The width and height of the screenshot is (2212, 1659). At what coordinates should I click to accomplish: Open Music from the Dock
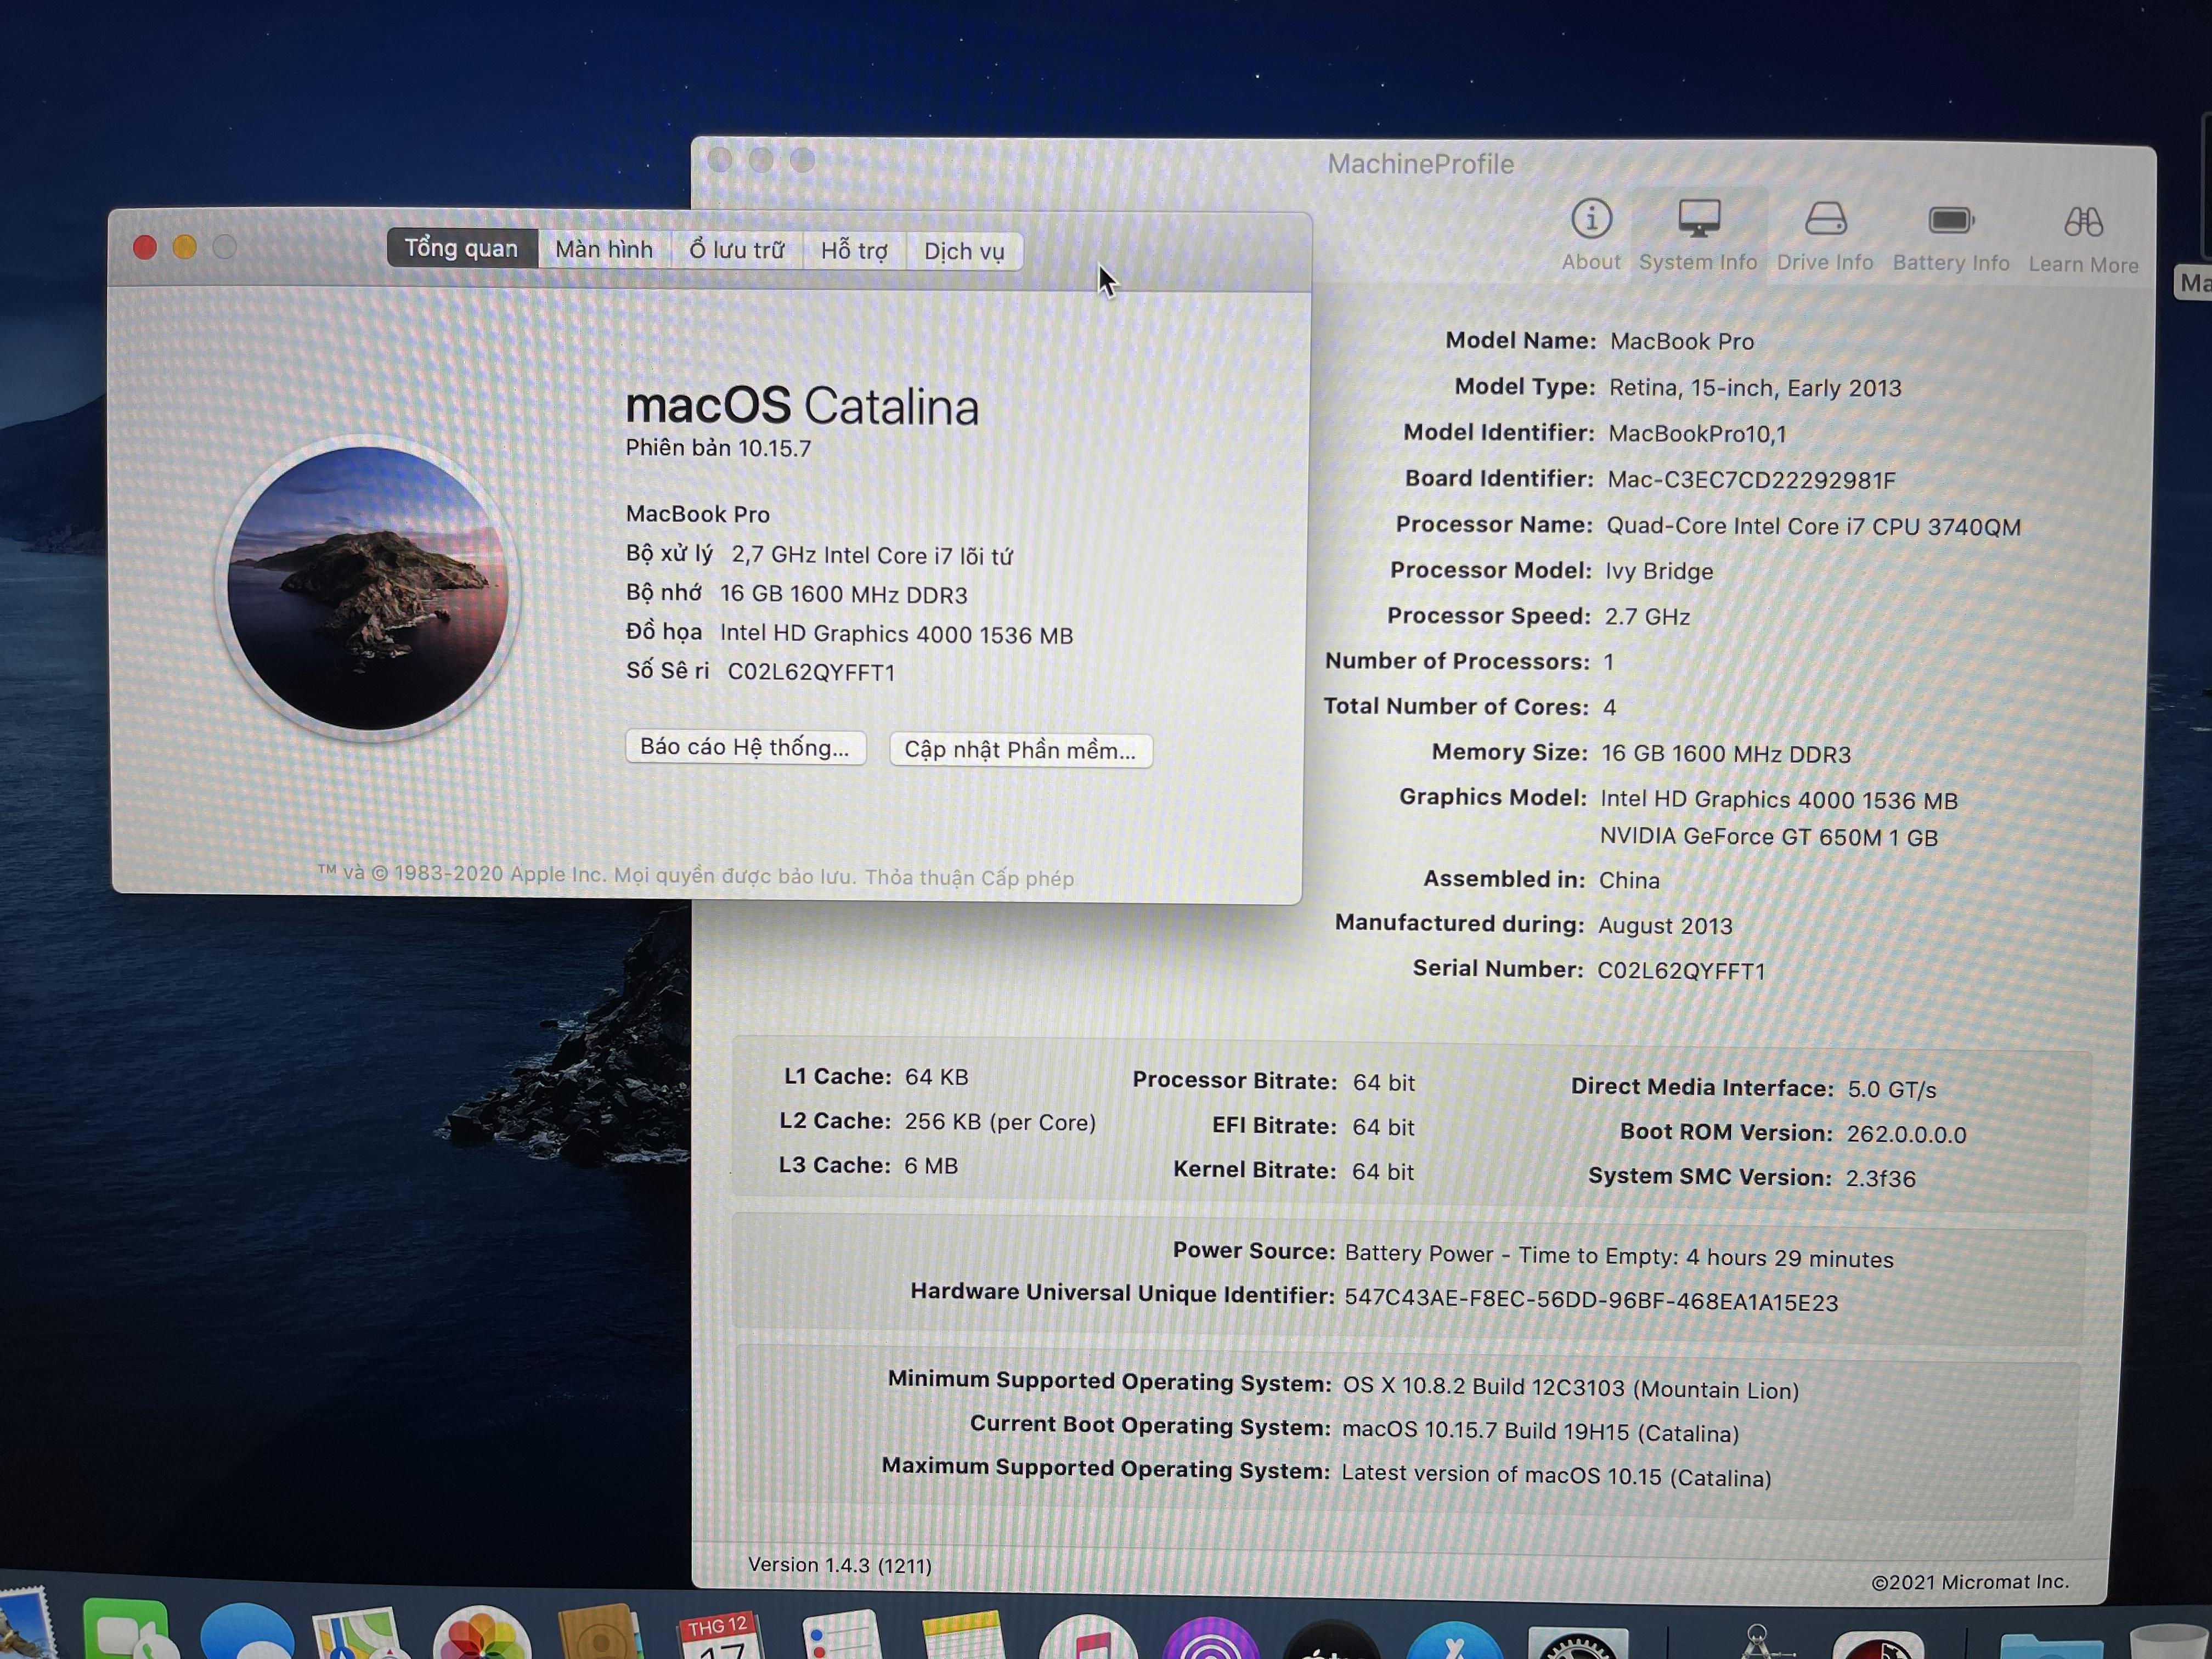[1088, 1636]
